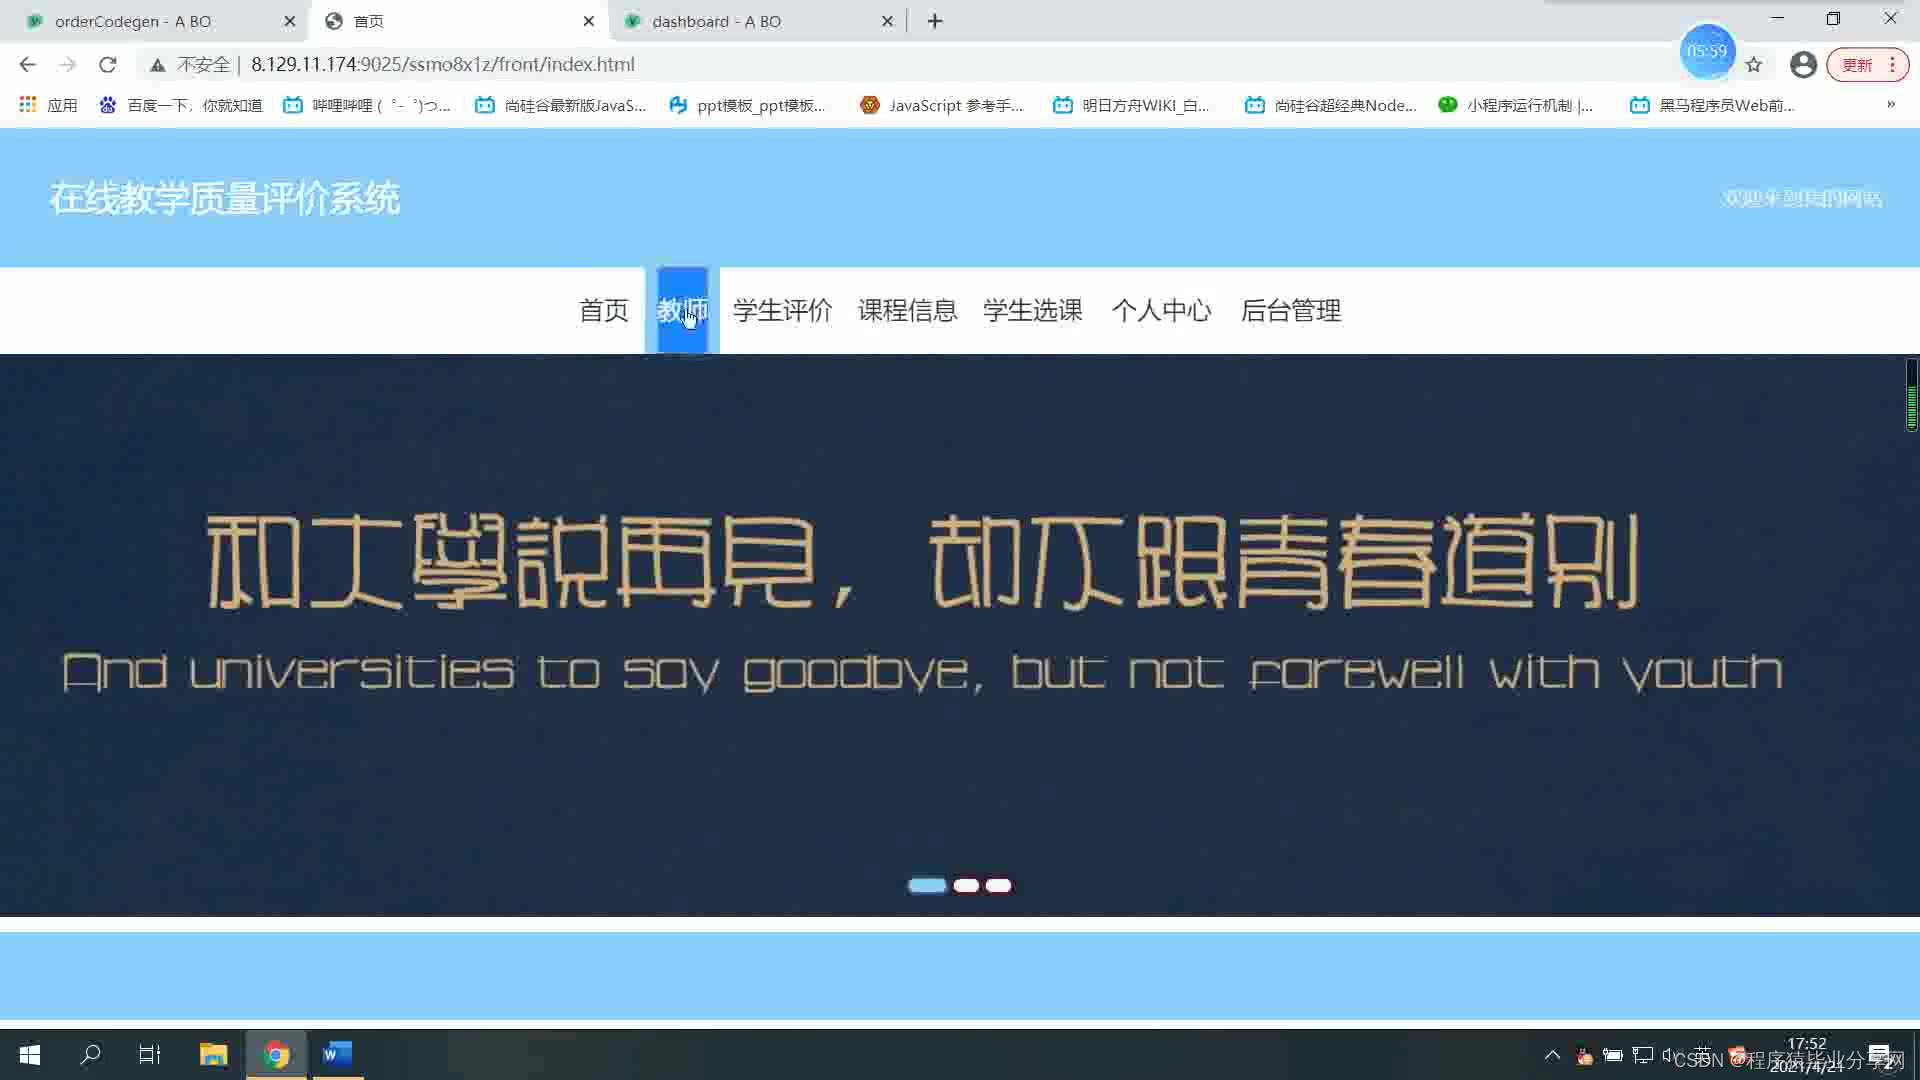Reload the page with refresh icon
Image resolution: width=1920 pixels, height=1080 pixels.
tap(108, 64)
